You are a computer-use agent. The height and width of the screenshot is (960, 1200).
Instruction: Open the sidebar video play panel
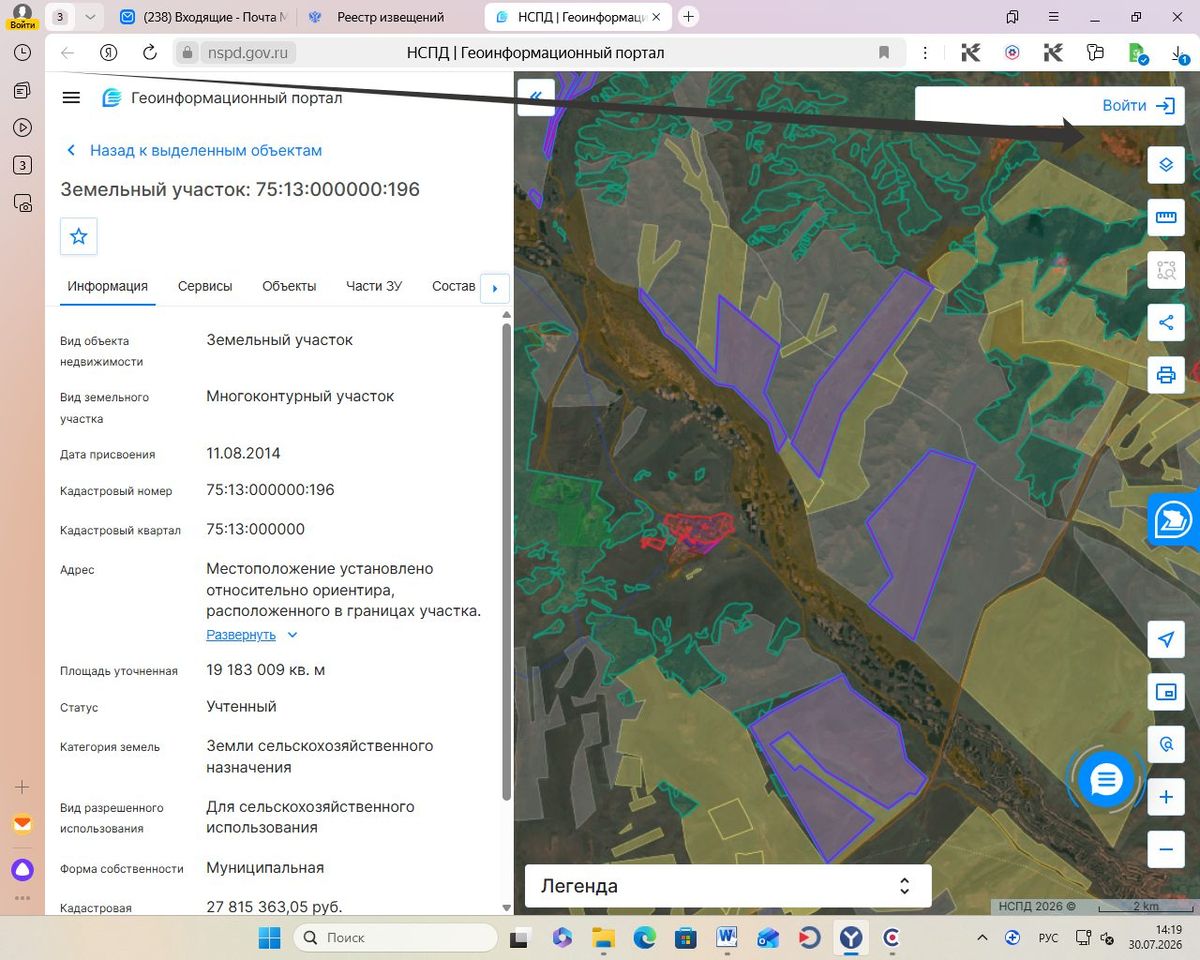pos(22,127)
